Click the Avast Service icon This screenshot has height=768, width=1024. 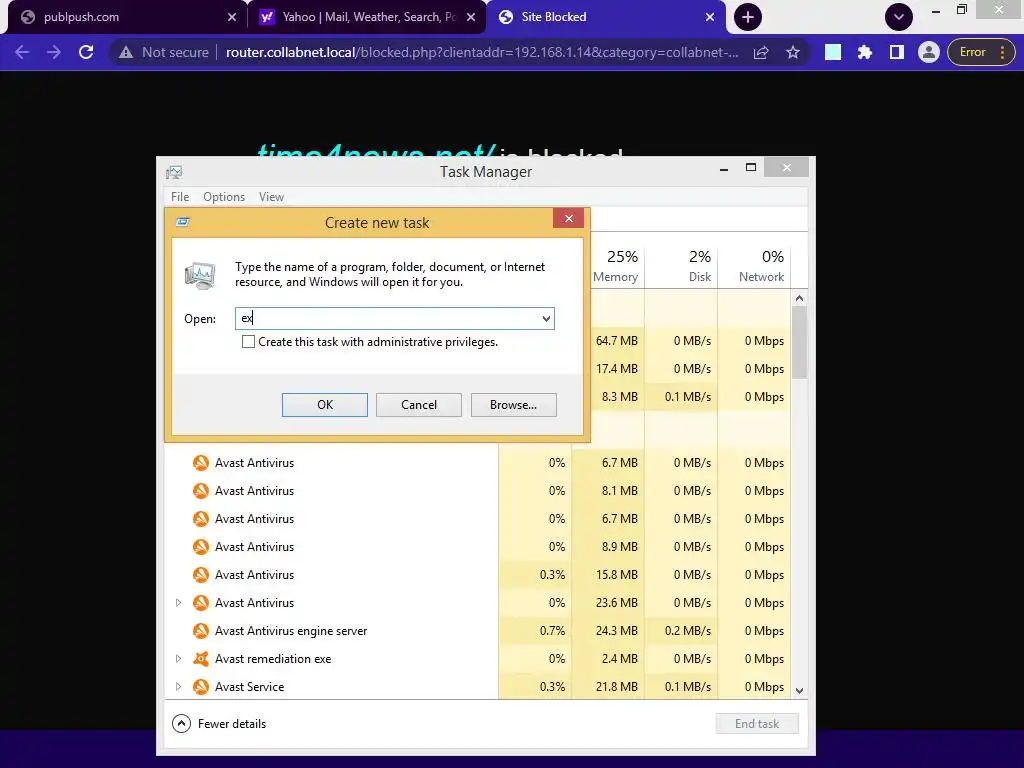[201, 687]
